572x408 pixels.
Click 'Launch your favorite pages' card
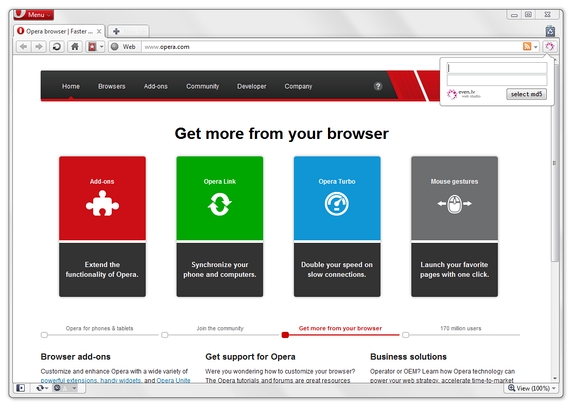(455, 270)
